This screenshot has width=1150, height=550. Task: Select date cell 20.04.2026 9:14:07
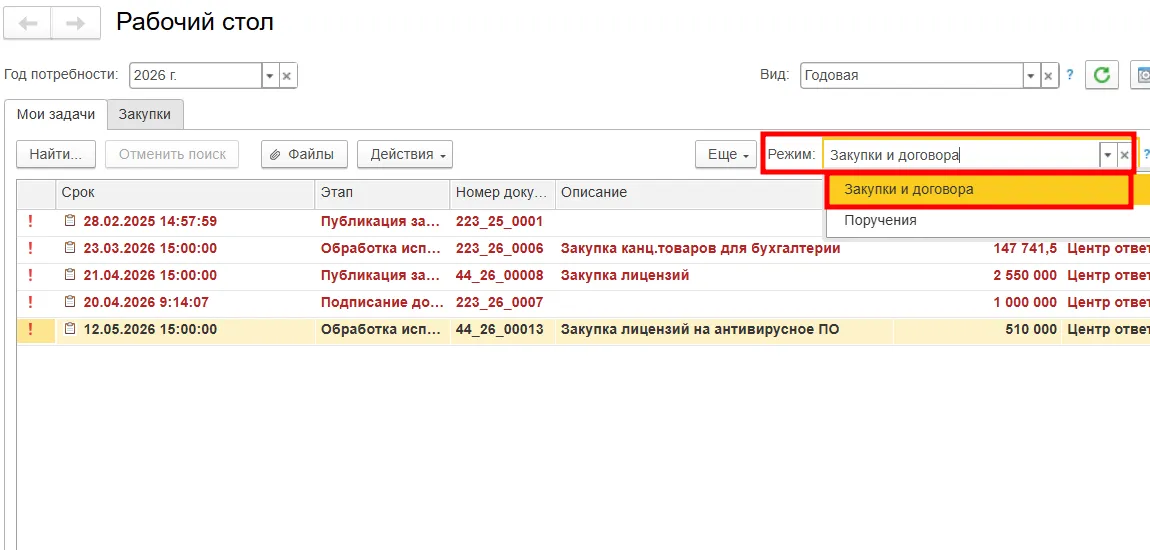(x=147, y=302)
